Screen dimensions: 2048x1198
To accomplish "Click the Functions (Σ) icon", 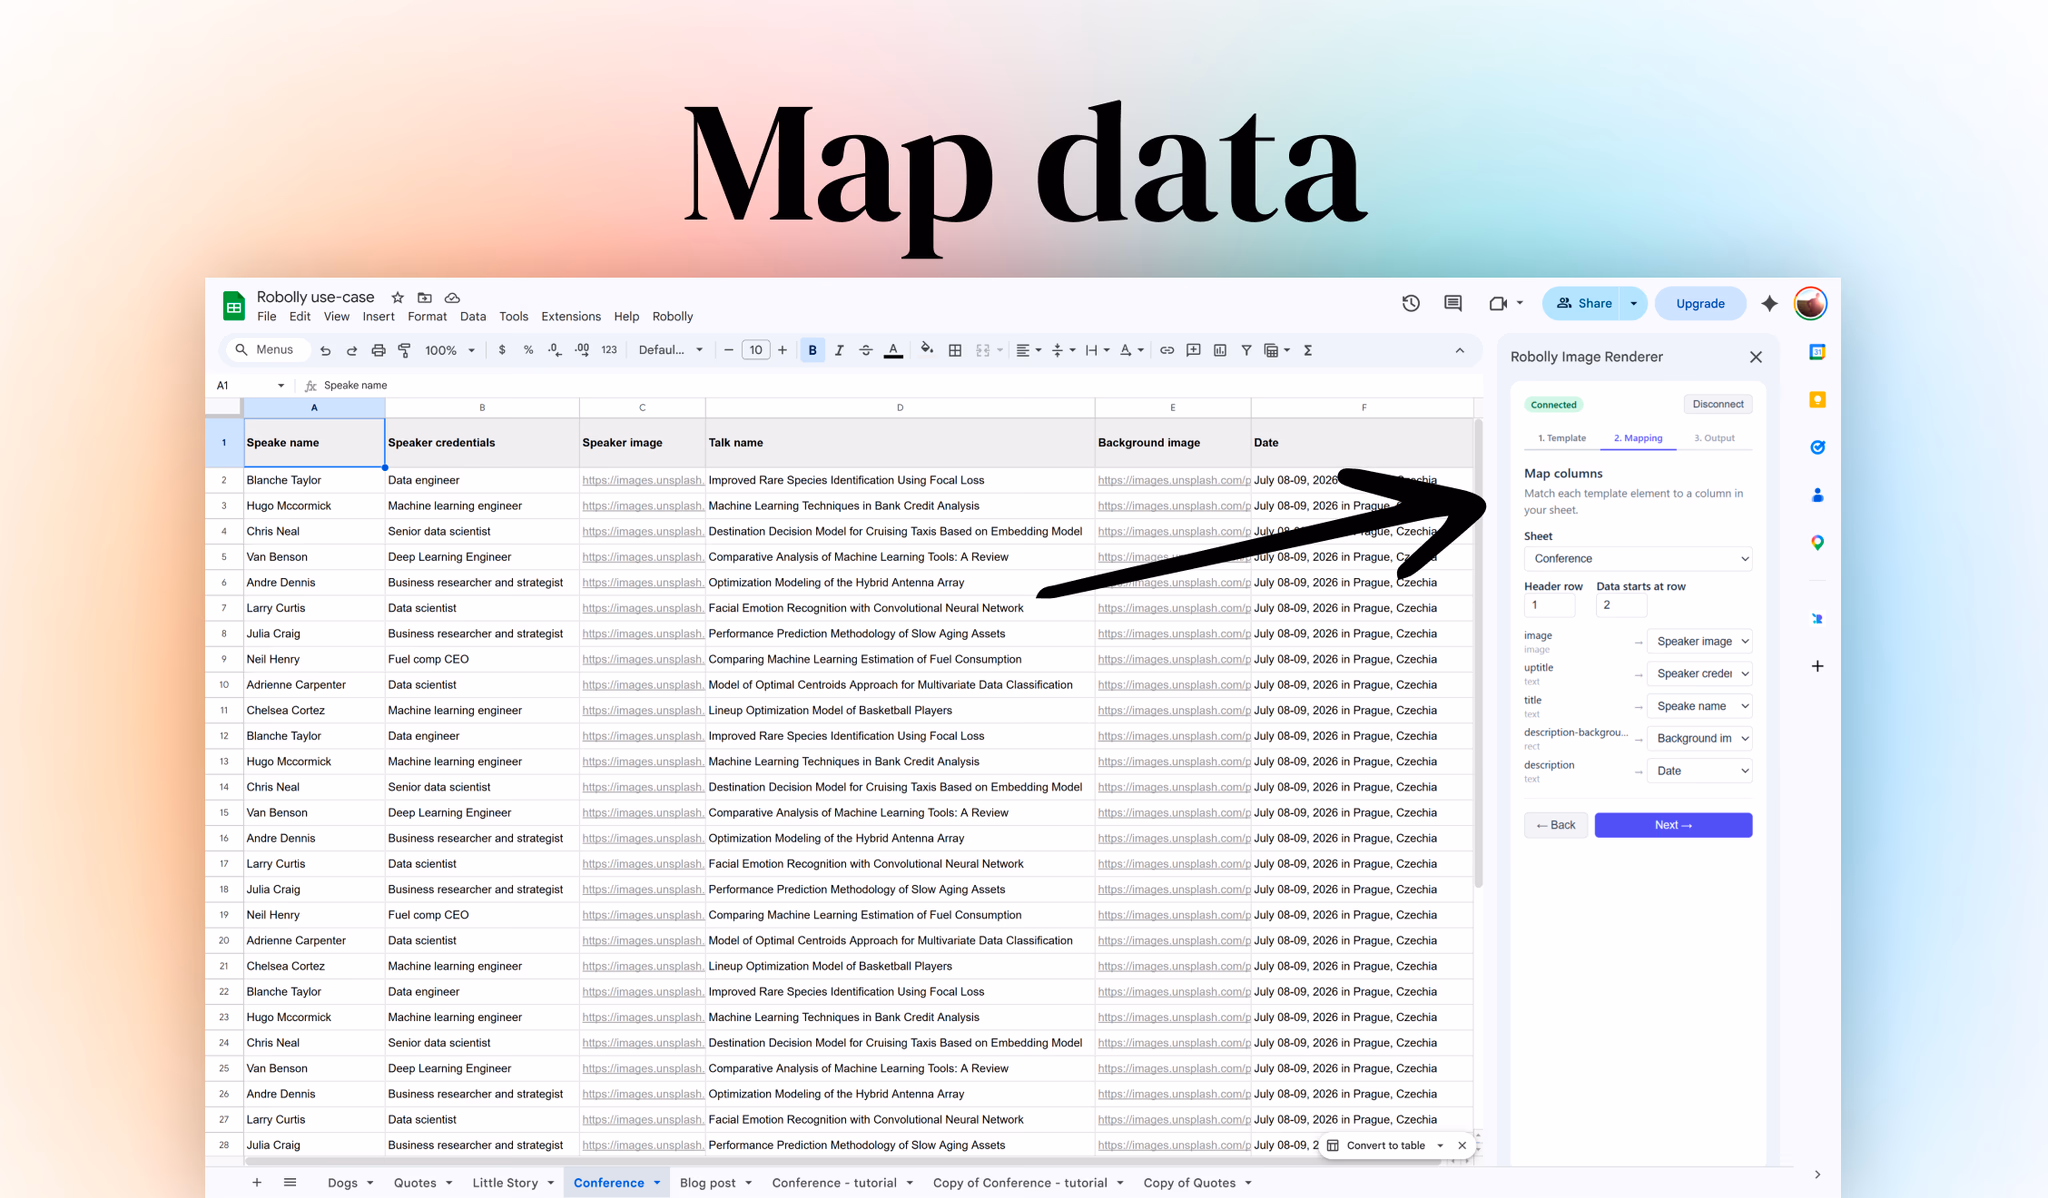I will point(1308,350).
